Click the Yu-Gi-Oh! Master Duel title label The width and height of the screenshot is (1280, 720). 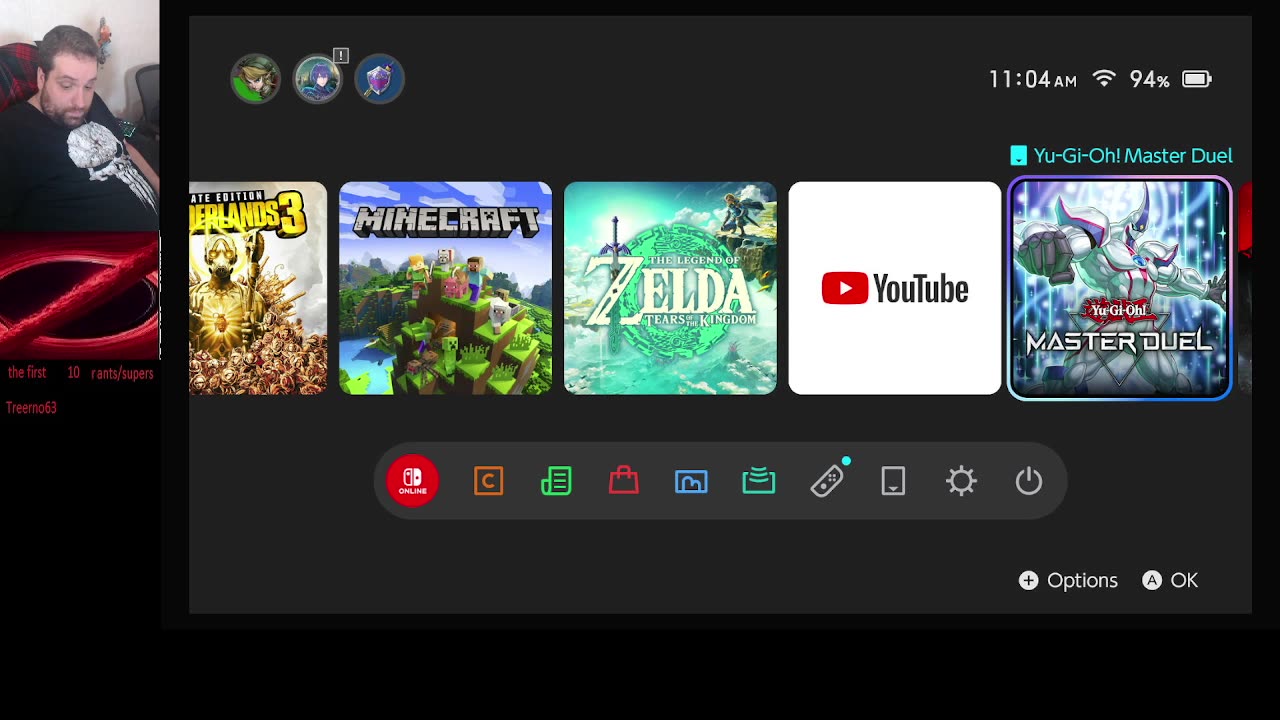(x=1133, y=156)
